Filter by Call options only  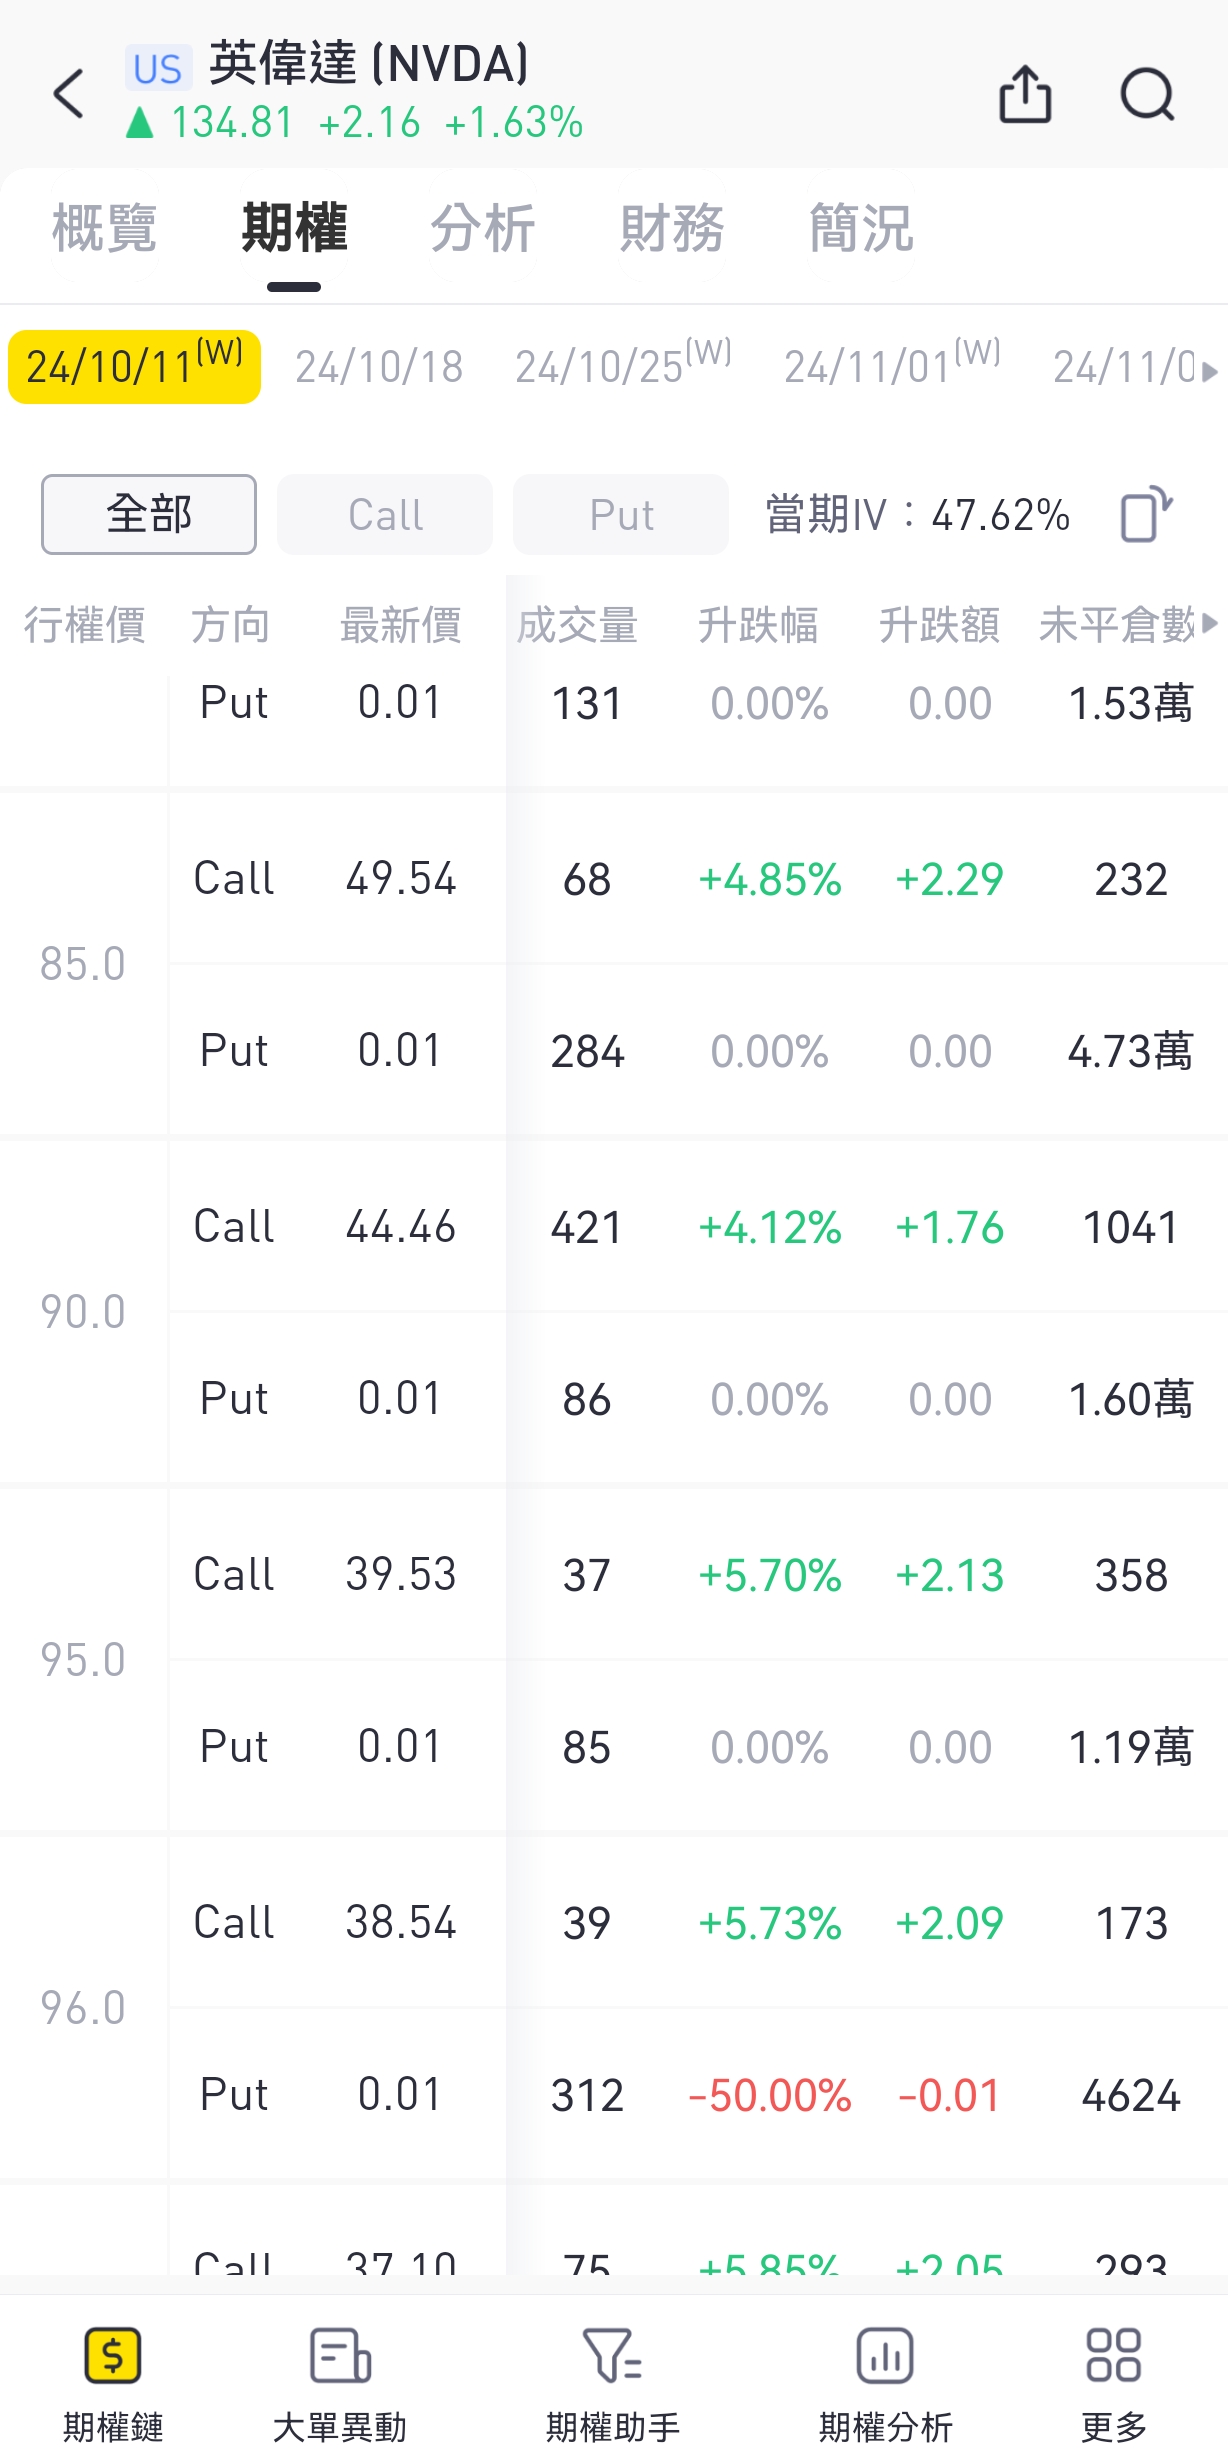tap(385, 515)
